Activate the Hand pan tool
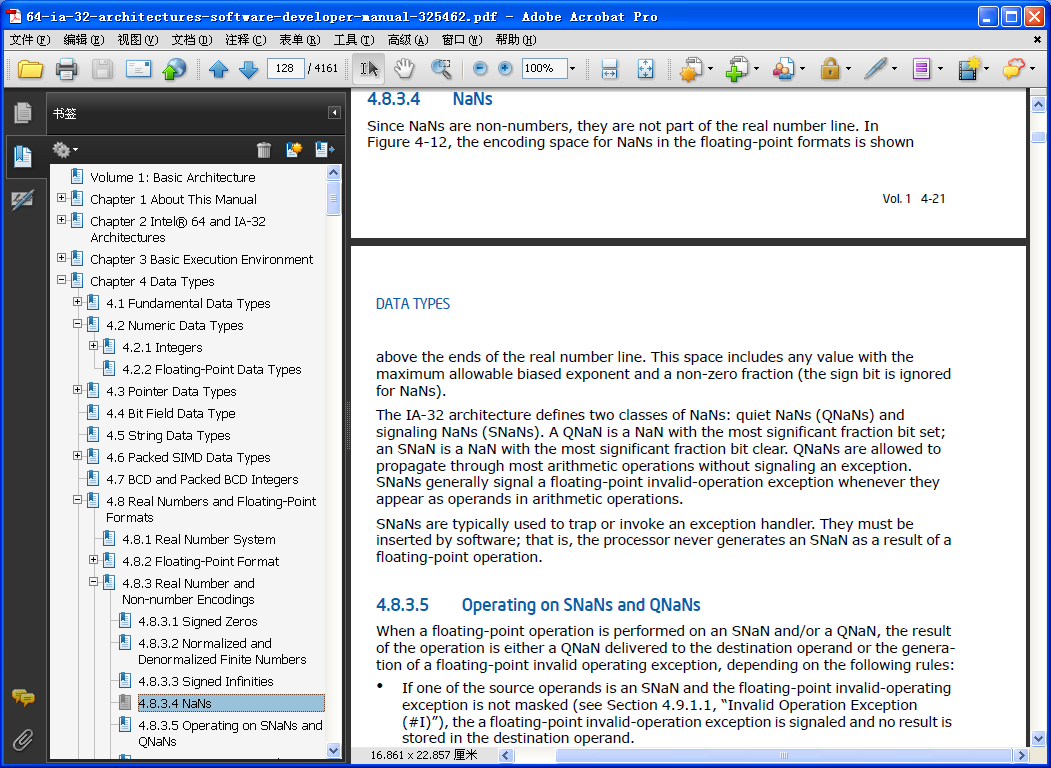This screenshot has height=768, width=1051. point(404,69)
